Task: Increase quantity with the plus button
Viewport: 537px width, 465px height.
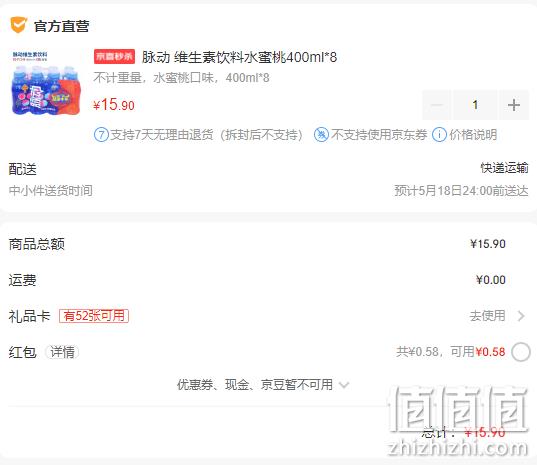Action: coord(514,105)
